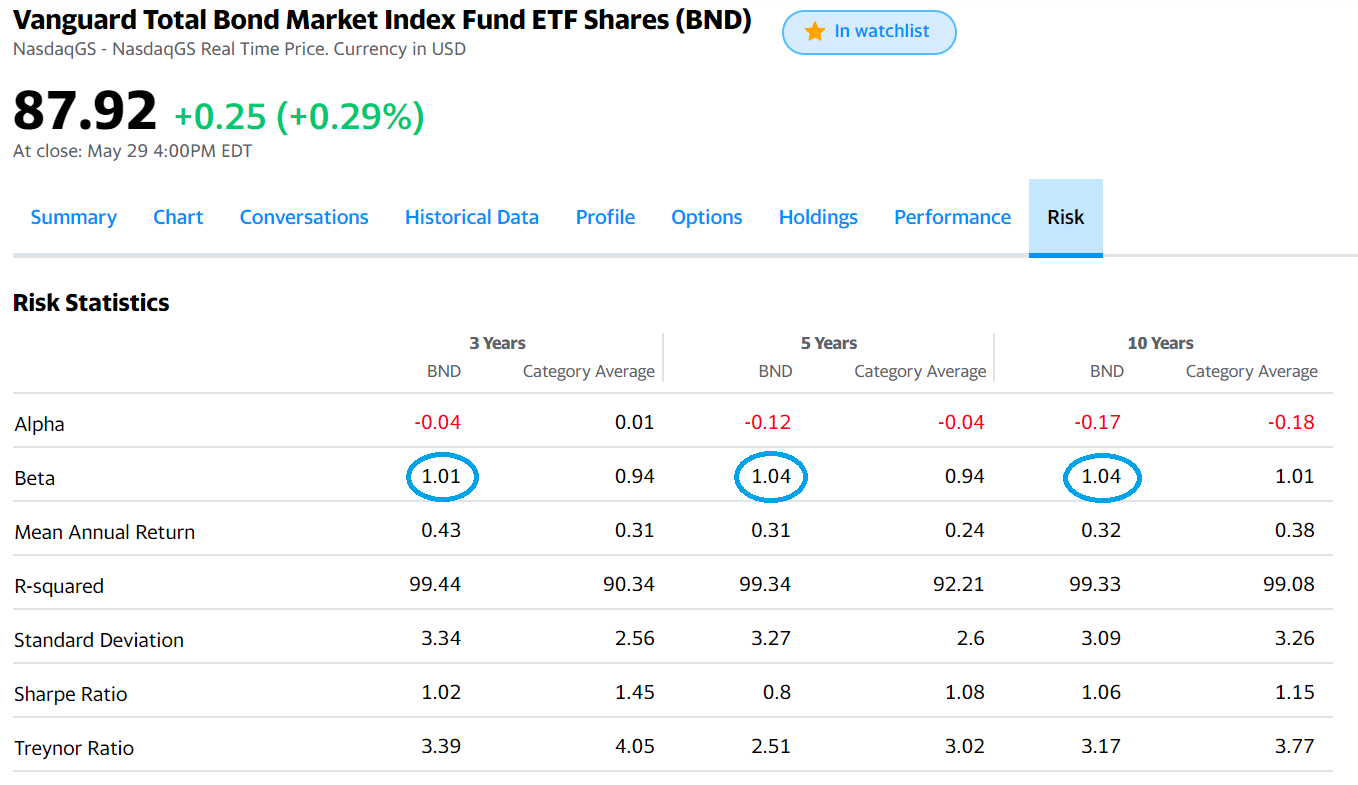Open the Conversations tab

(x=304, y=217)
